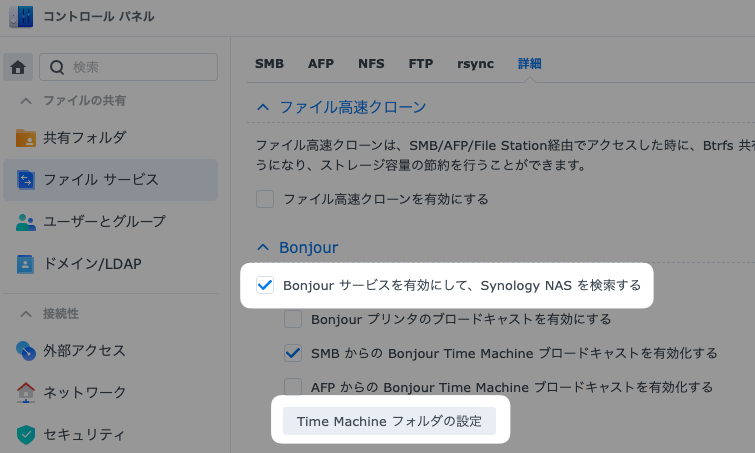The height and width of the screenshot is (453, 755).
Task: Uncheck SMB Bonjour Time Machine broadcast
Action: [293, 353]
